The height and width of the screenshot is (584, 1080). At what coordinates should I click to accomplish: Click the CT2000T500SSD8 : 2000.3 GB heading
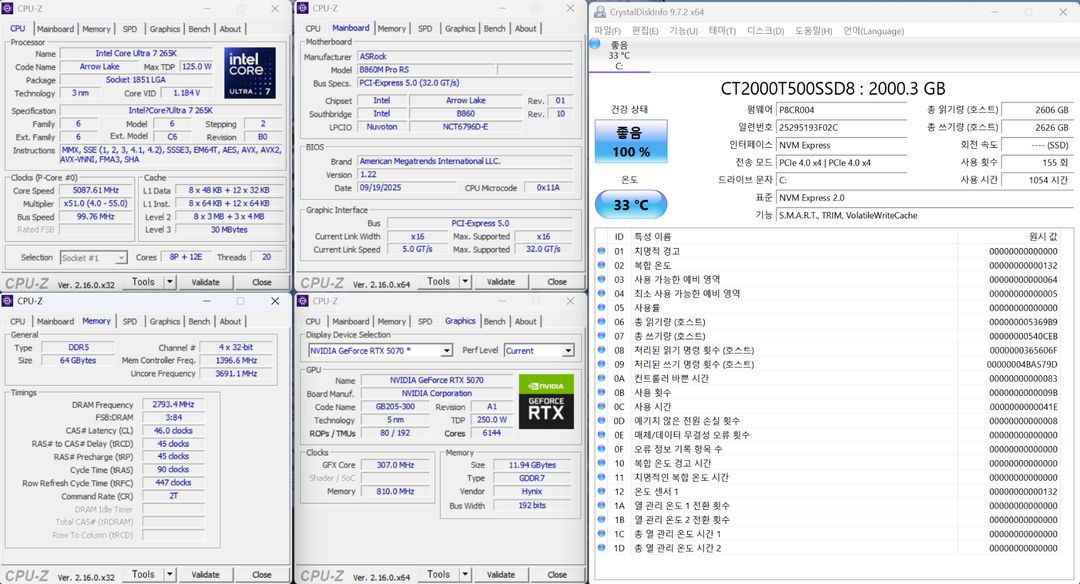point(833,89)
